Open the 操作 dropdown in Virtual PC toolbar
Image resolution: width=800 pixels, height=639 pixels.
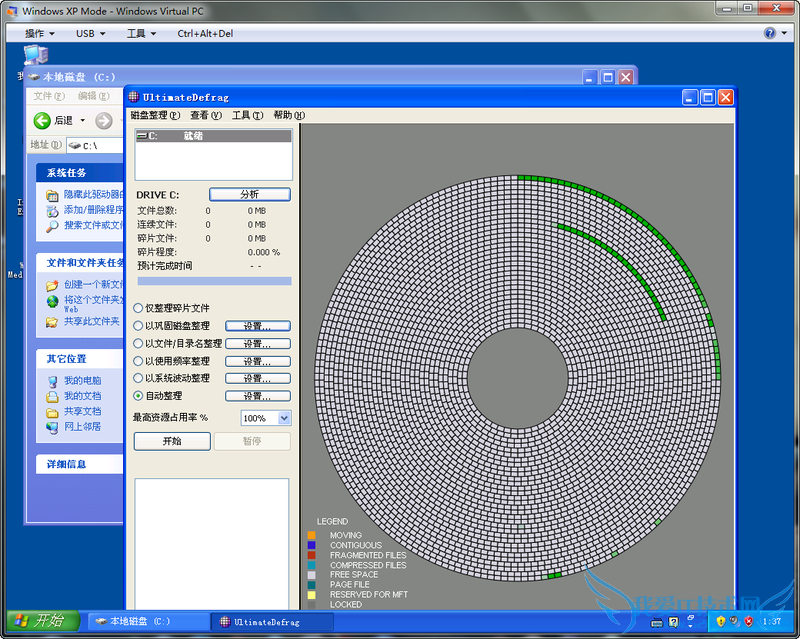point(40,33)
